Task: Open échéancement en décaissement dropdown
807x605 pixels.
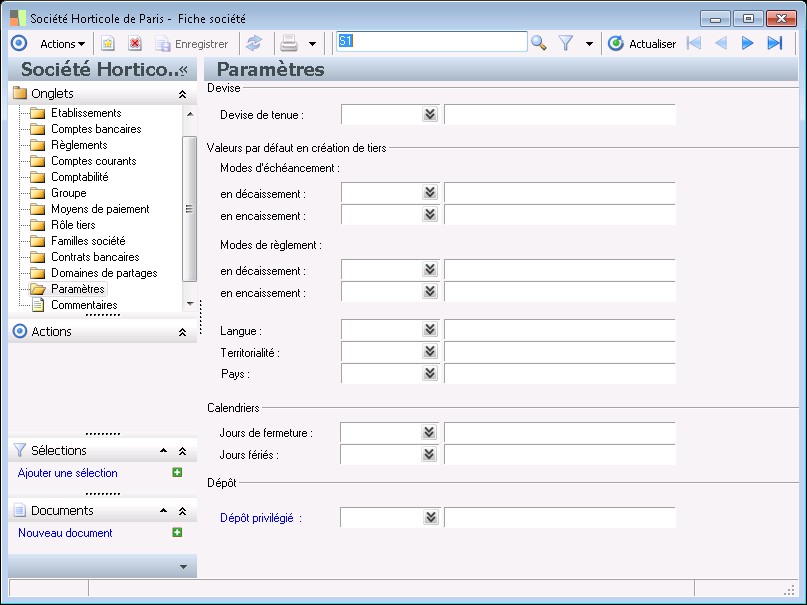Action: 430,193
